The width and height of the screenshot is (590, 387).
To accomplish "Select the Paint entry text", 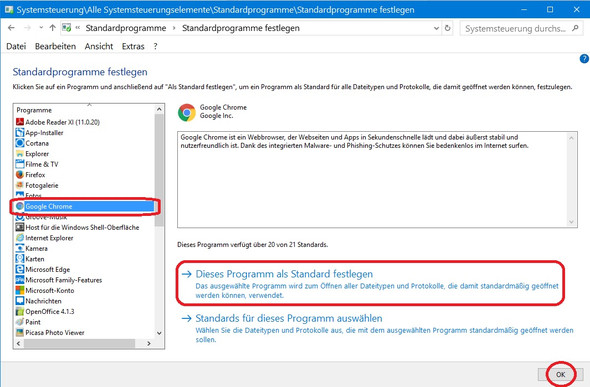I will (x=33, y=322).
